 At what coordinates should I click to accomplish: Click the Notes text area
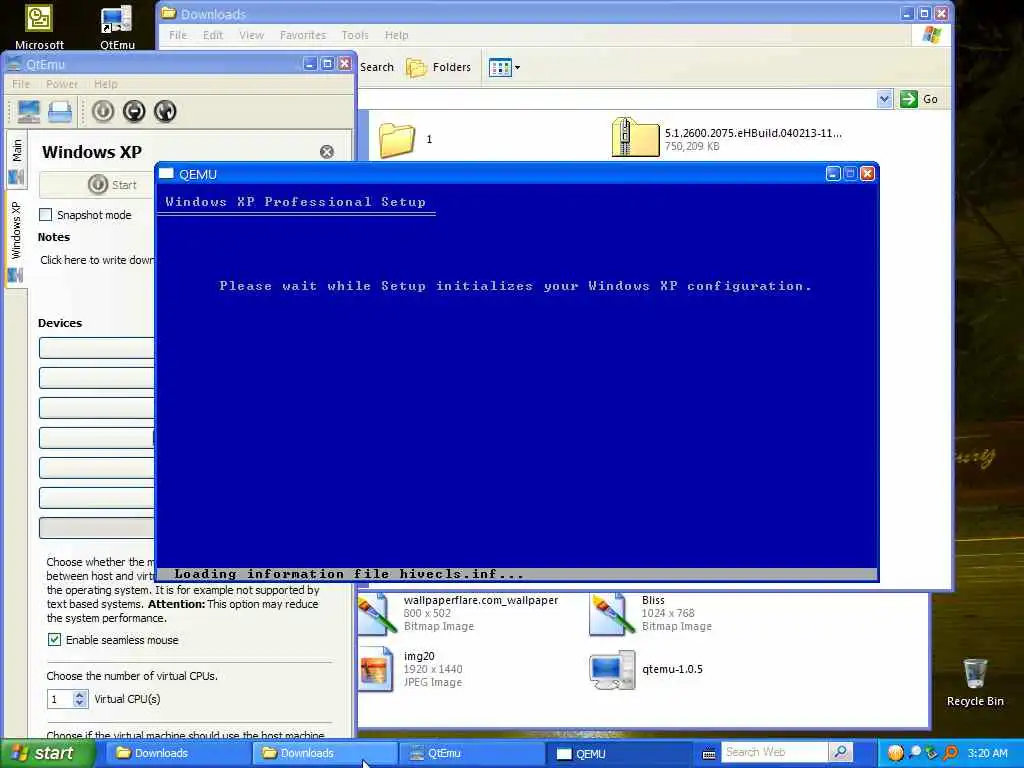click(97, 260)
